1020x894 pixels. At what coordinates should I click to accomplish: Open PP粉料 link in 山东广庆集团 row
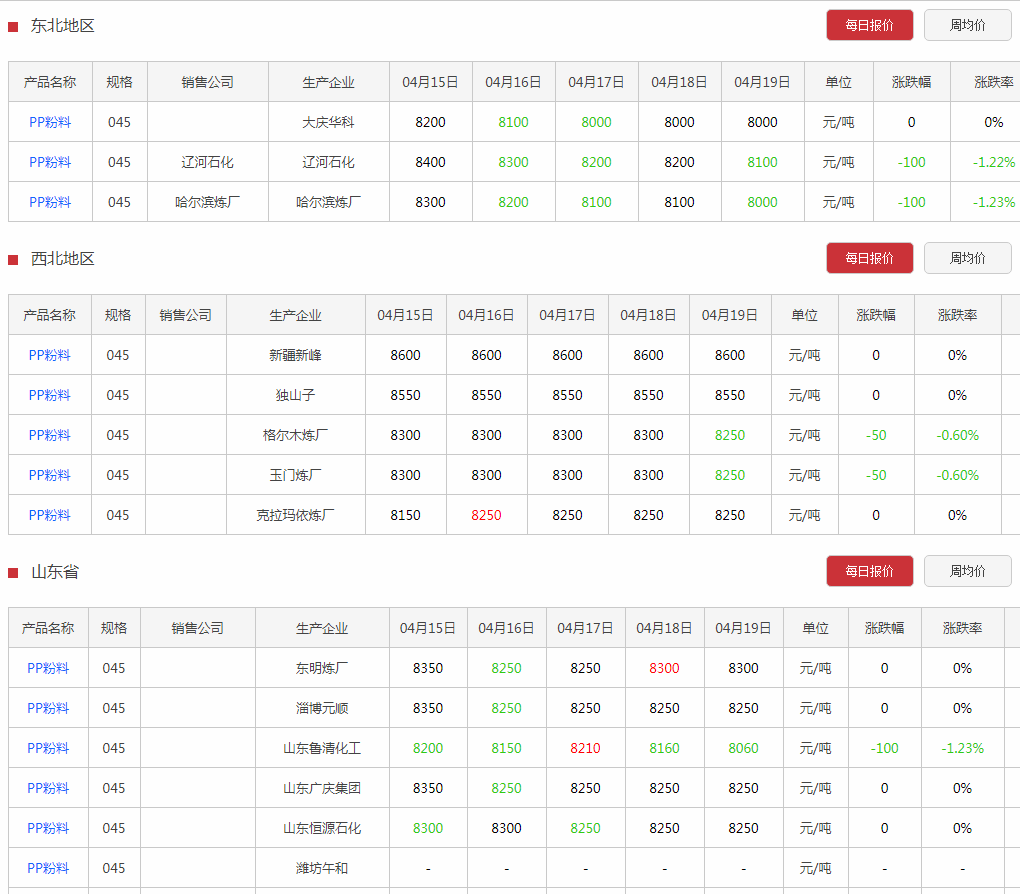pyautogui.click(x=48, y=788)
